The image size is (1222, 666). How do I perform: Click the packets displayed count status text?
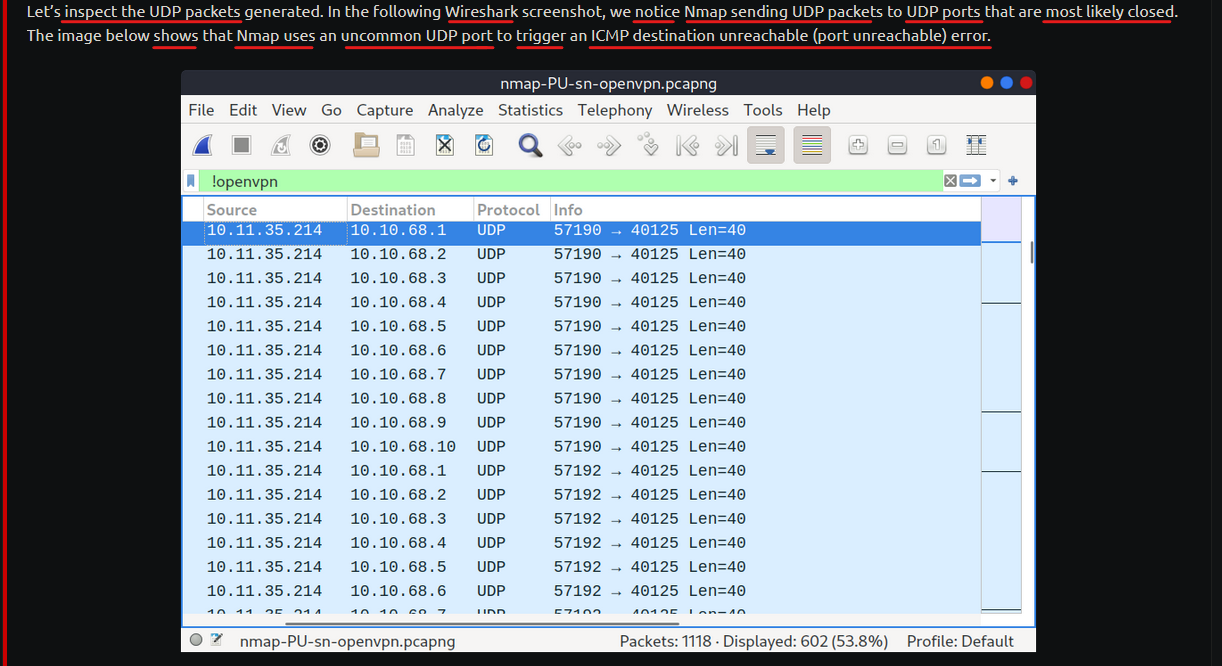pyautogui.click(x=754, y=641)
